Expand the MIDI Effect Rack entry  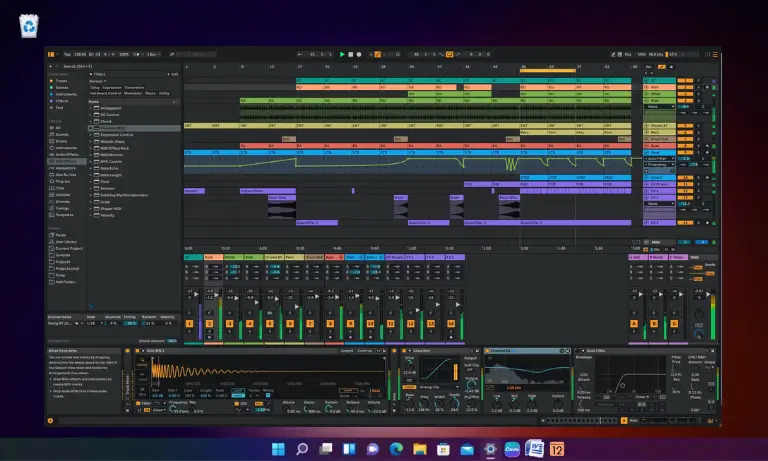[x=91, y=148]
